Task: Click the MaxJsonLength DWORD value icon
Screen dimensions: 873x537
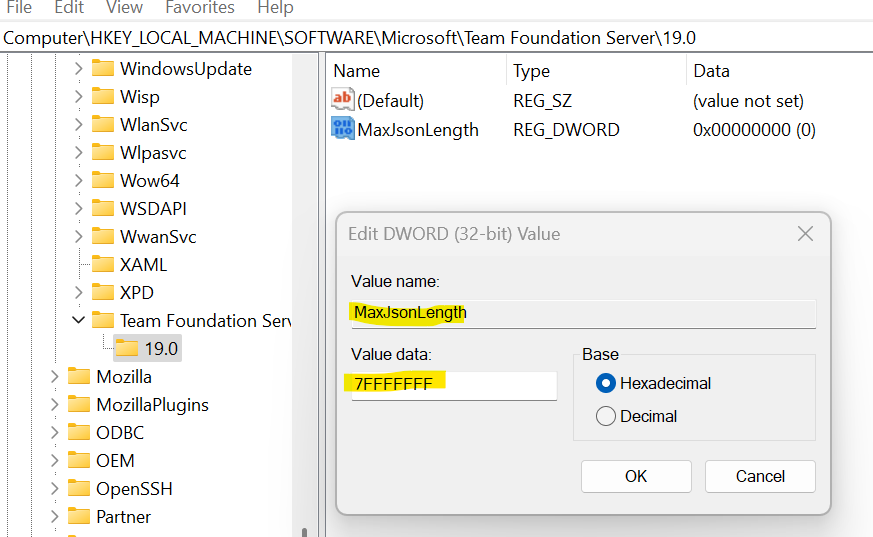Action: pos(342,129)
